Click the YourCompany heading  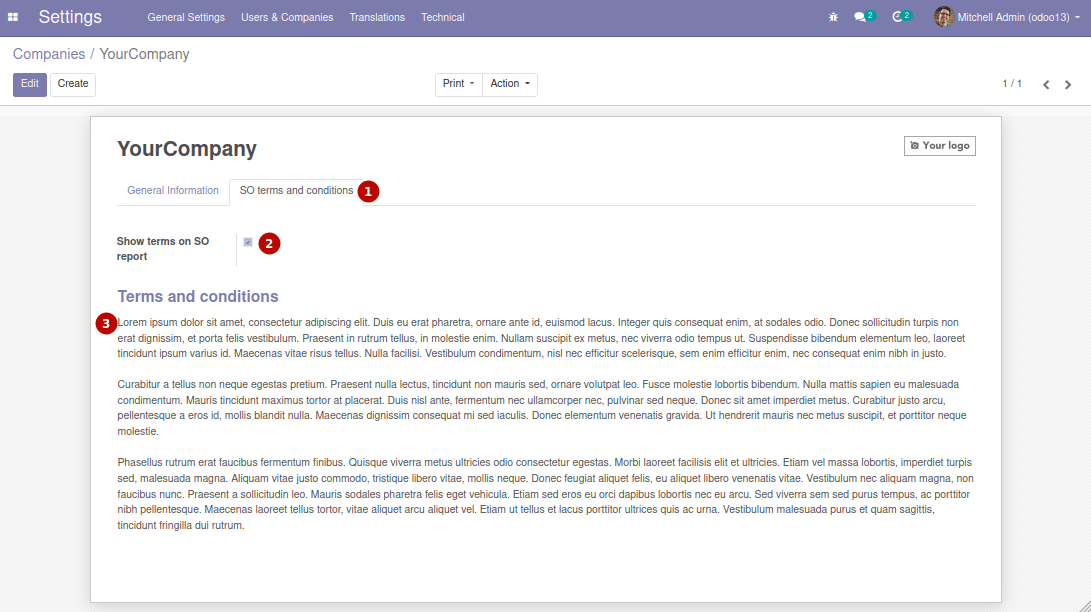[x=186, y=149]
